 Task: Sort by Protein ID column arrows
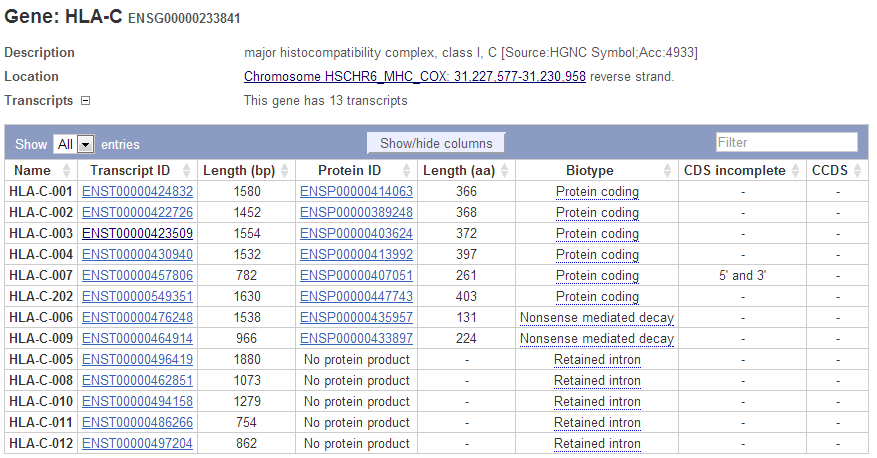tap(410, 171)
